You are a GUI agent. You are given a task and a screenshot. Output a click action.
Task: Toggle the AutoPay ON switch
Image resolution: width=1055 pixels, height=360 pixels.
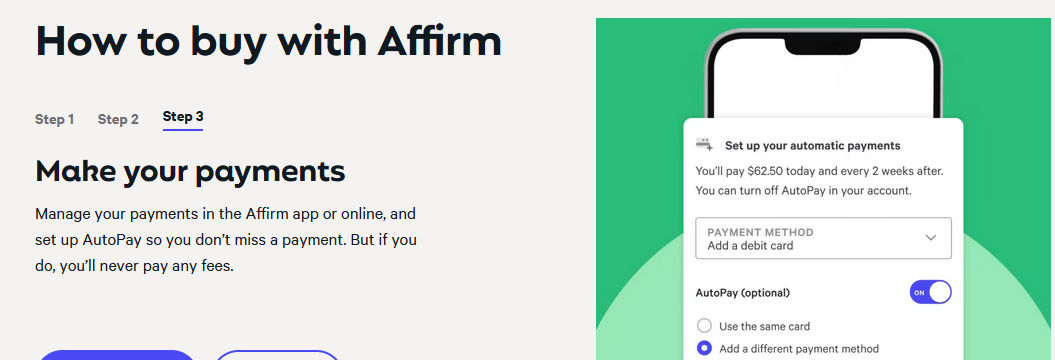click(x=930, y=292)
